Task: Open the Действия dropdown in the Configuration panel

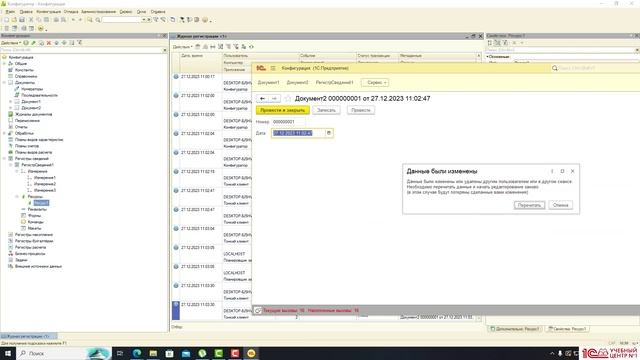Action: click(11, 43)
